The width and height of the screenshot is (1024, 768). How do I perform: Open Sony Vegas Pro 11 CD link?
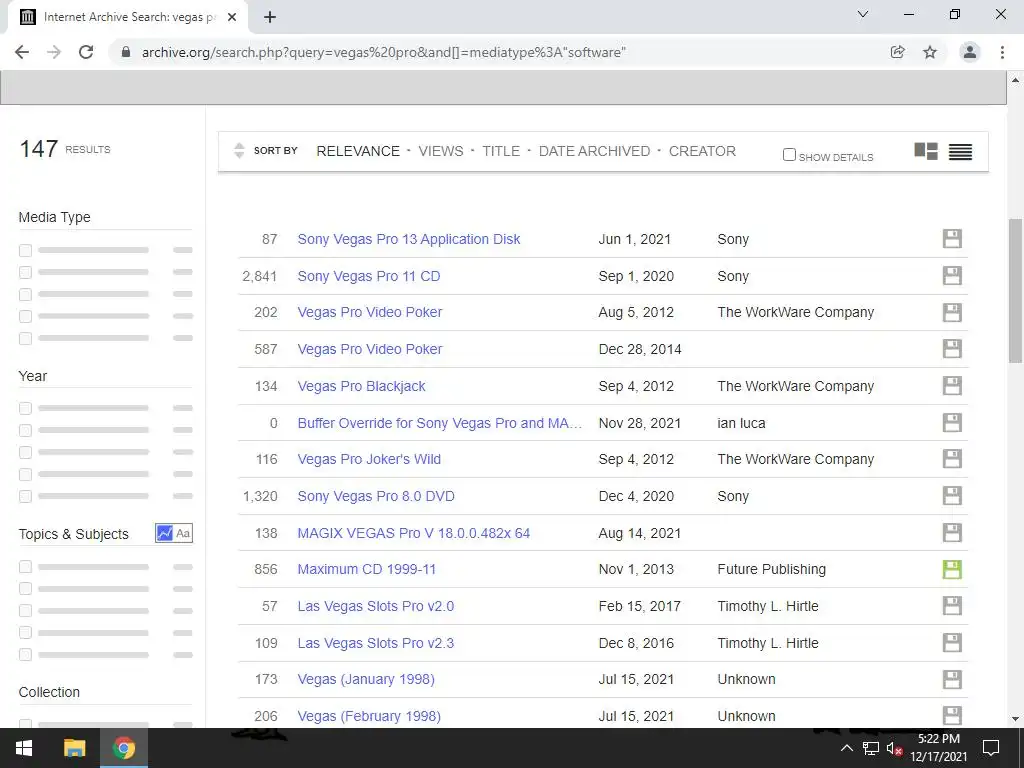point(369,276)
